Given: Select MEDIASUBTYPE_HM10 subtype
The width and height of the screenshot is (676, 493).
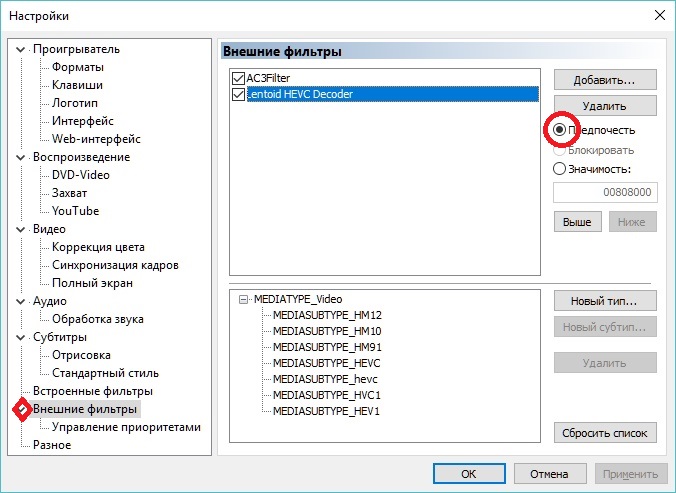Looking at the screenshot, I should pos(327,331).
